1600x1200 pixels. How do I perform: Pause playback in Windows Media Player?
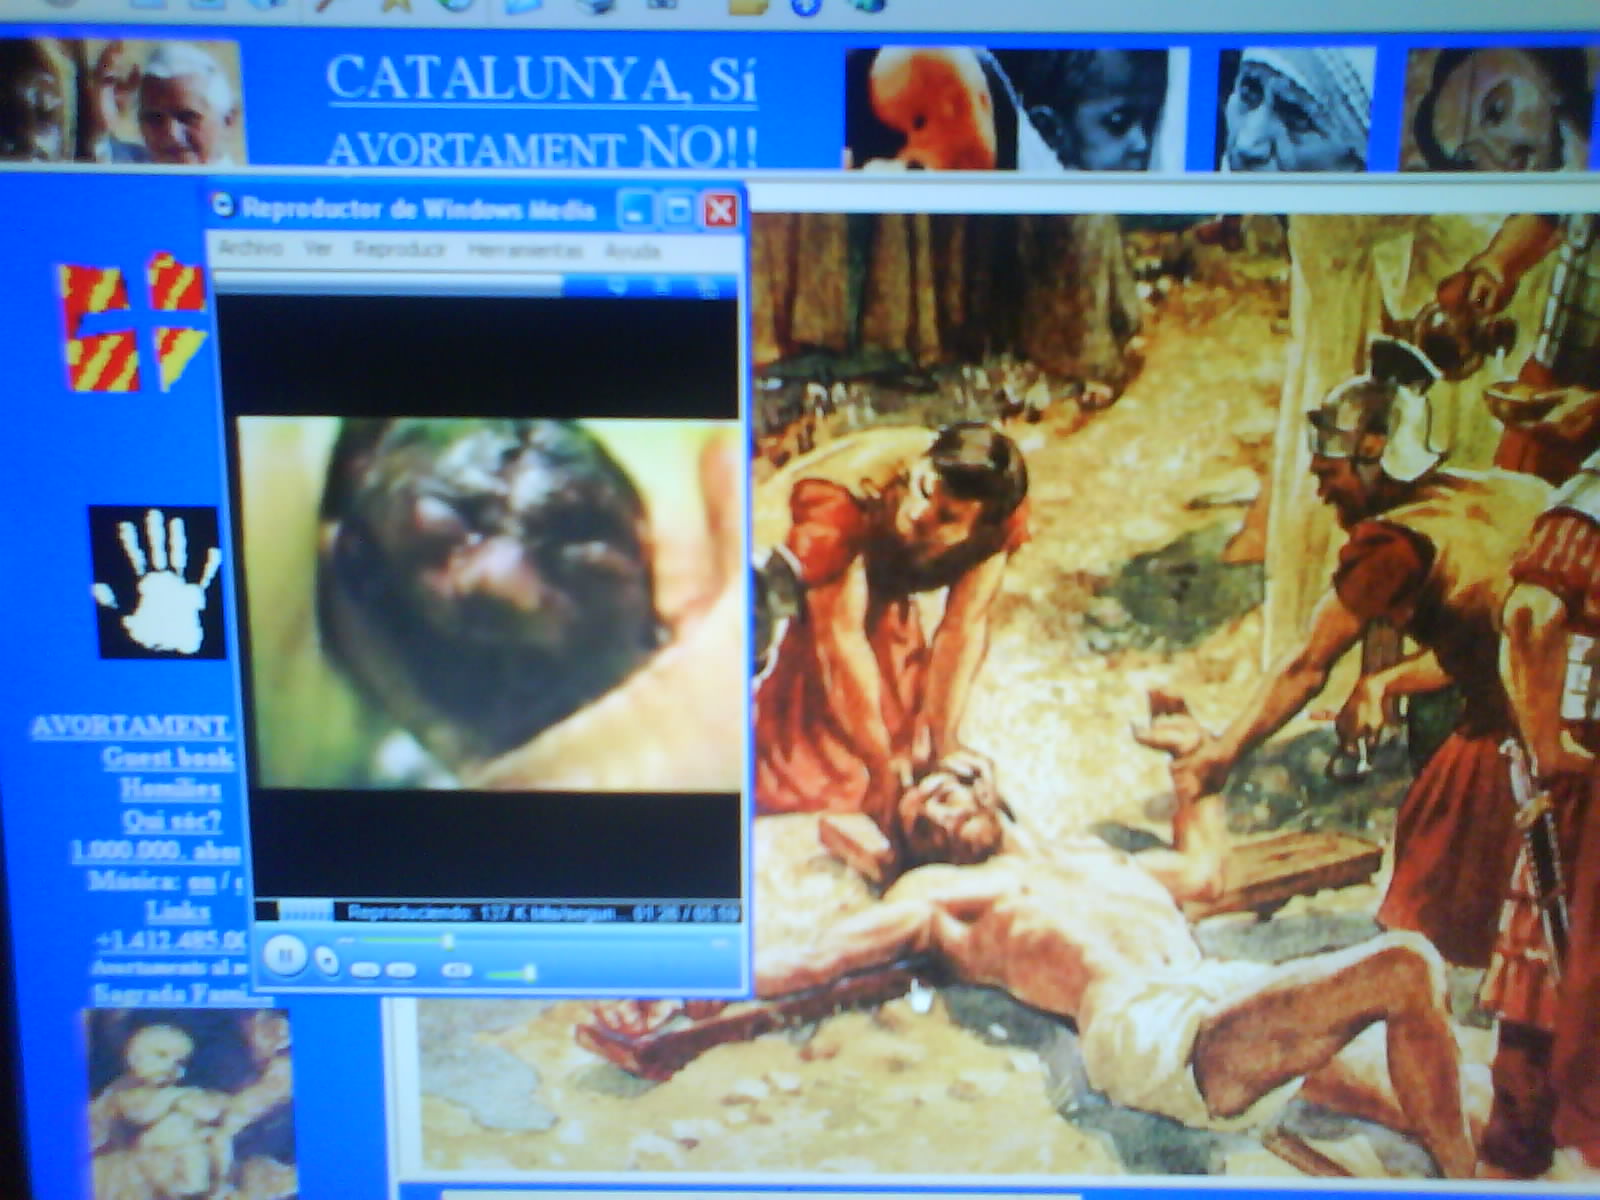[x=284, y=957]
